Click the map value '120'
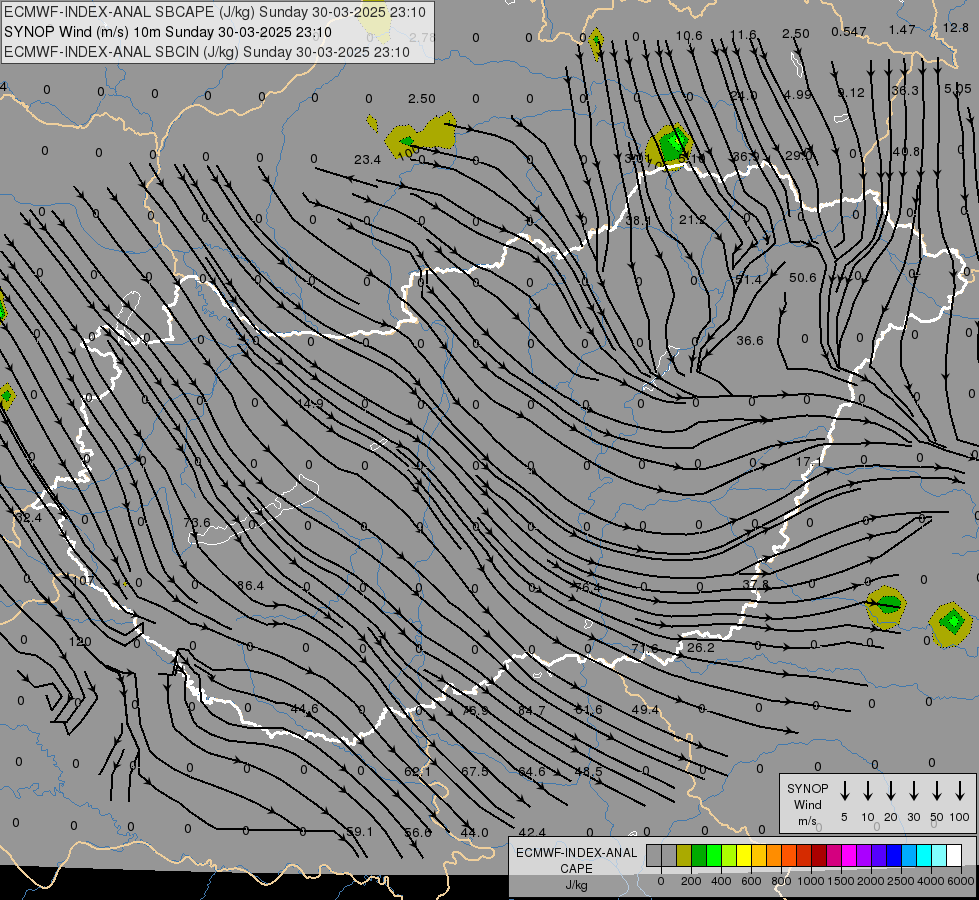Screen dimensions: 979x900 pos(80,641)
